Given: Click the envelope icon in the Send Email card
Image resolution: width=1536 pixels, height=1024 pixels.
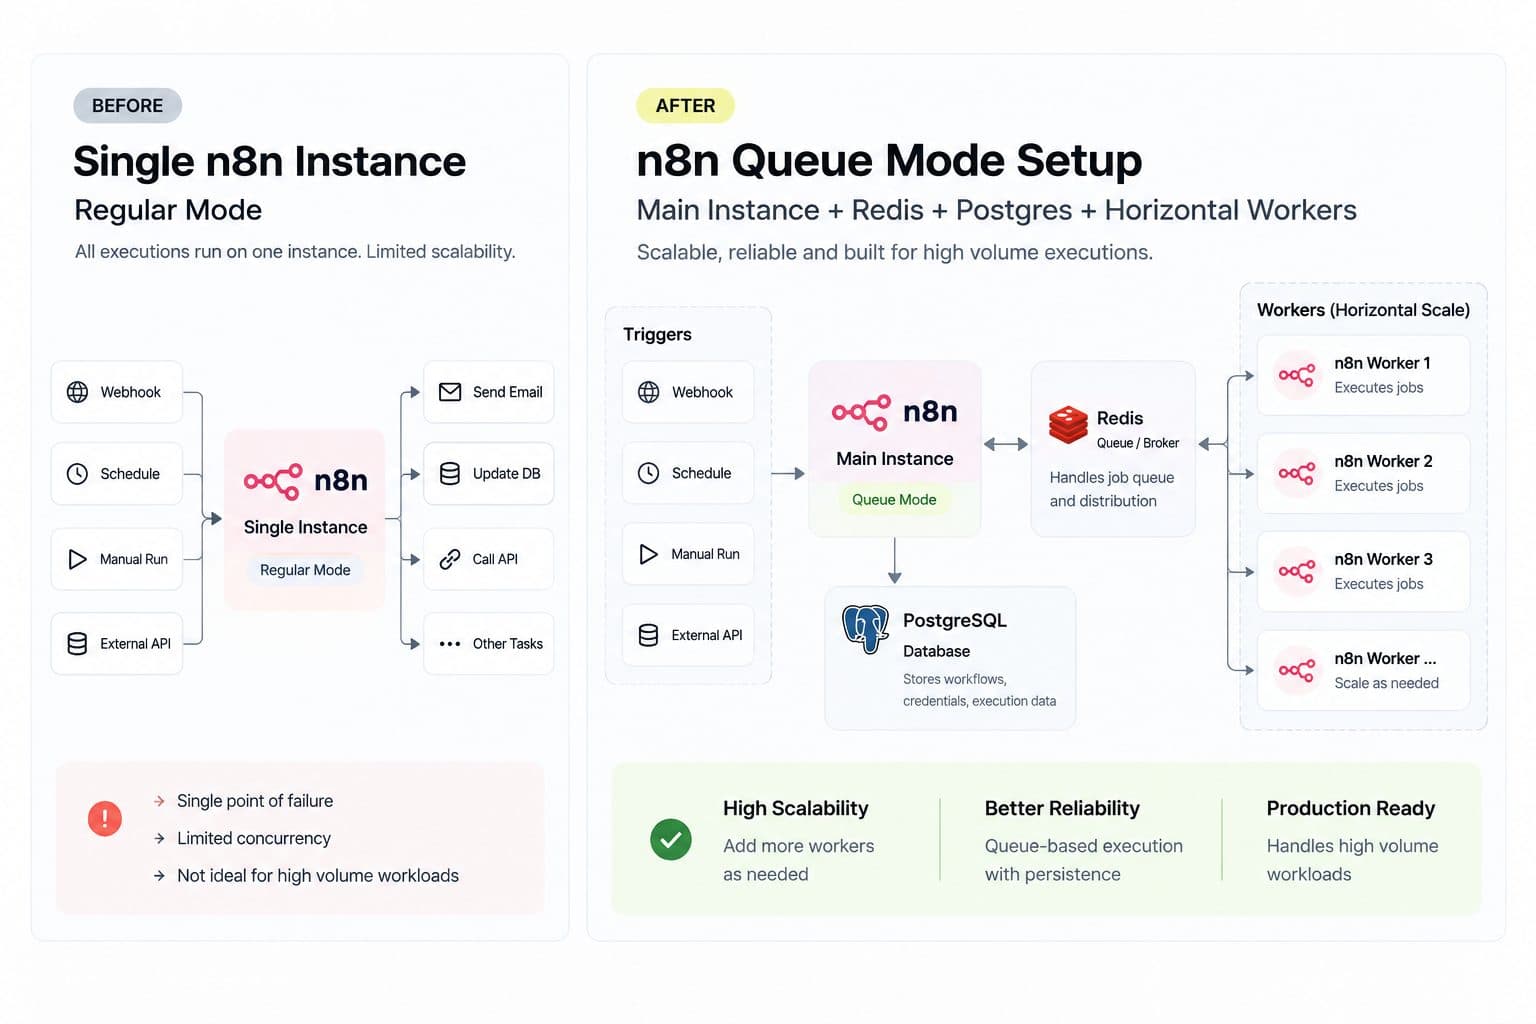Looking at the screenshot, I should coord(450,392).
